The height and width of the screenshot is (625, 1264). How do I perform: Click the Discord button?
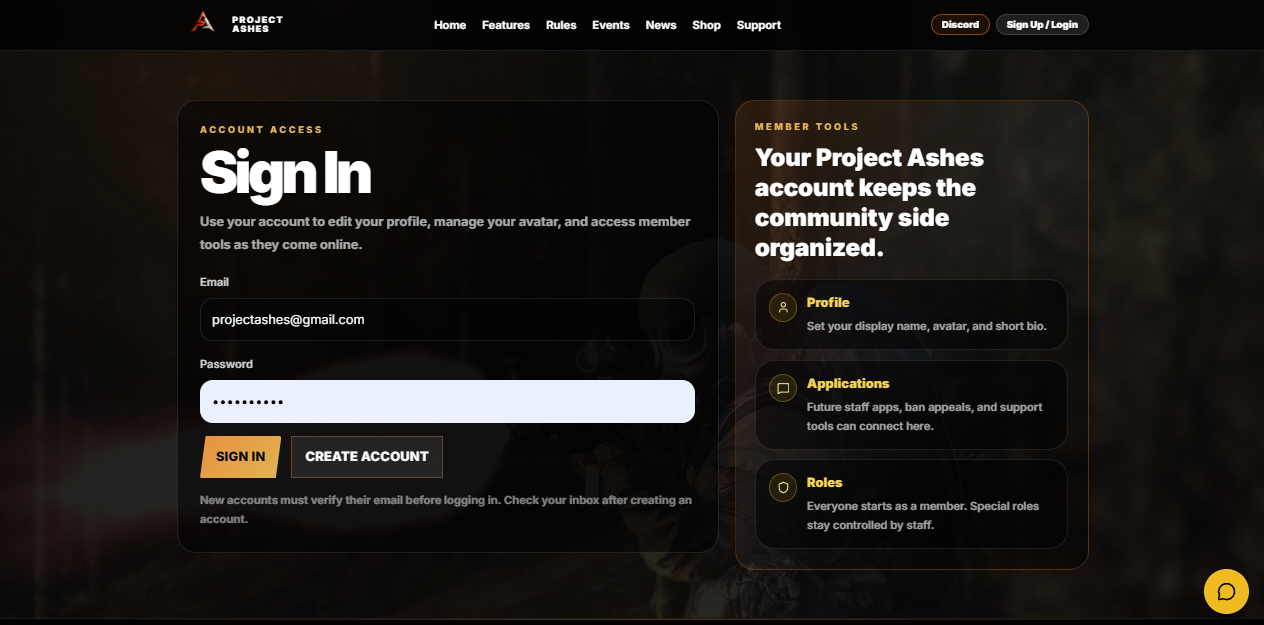(x=960, y=25)
